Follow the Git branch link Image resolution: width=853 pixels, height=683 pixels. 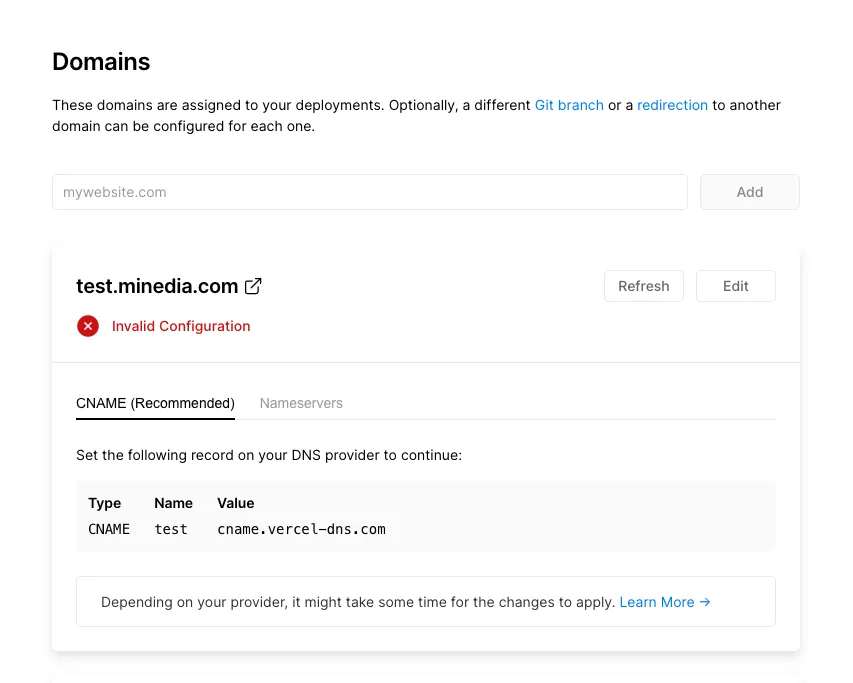[x=569, y=105]
